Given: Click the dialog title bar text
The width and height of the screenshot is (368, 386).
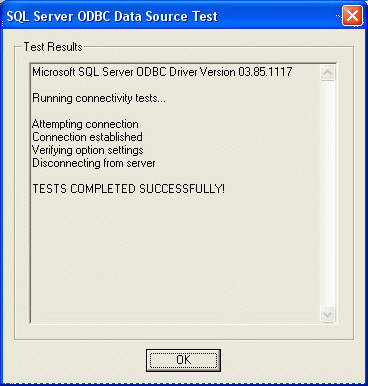Looking at the screenshot, I should point(112,16).
